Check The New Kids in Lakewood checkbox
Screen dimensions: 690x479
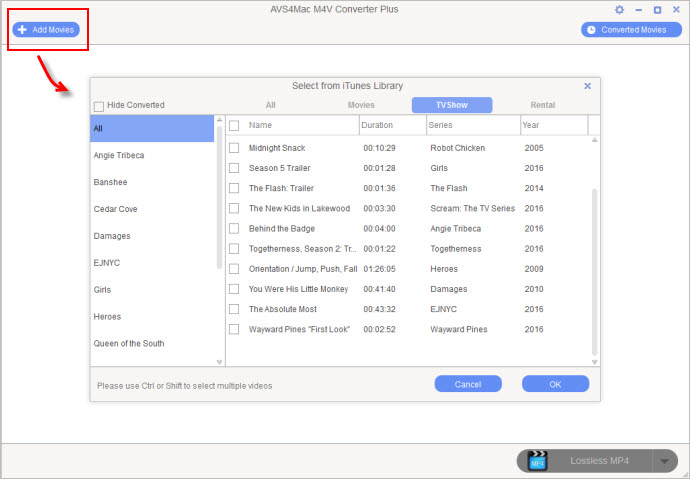pos(234,208)
